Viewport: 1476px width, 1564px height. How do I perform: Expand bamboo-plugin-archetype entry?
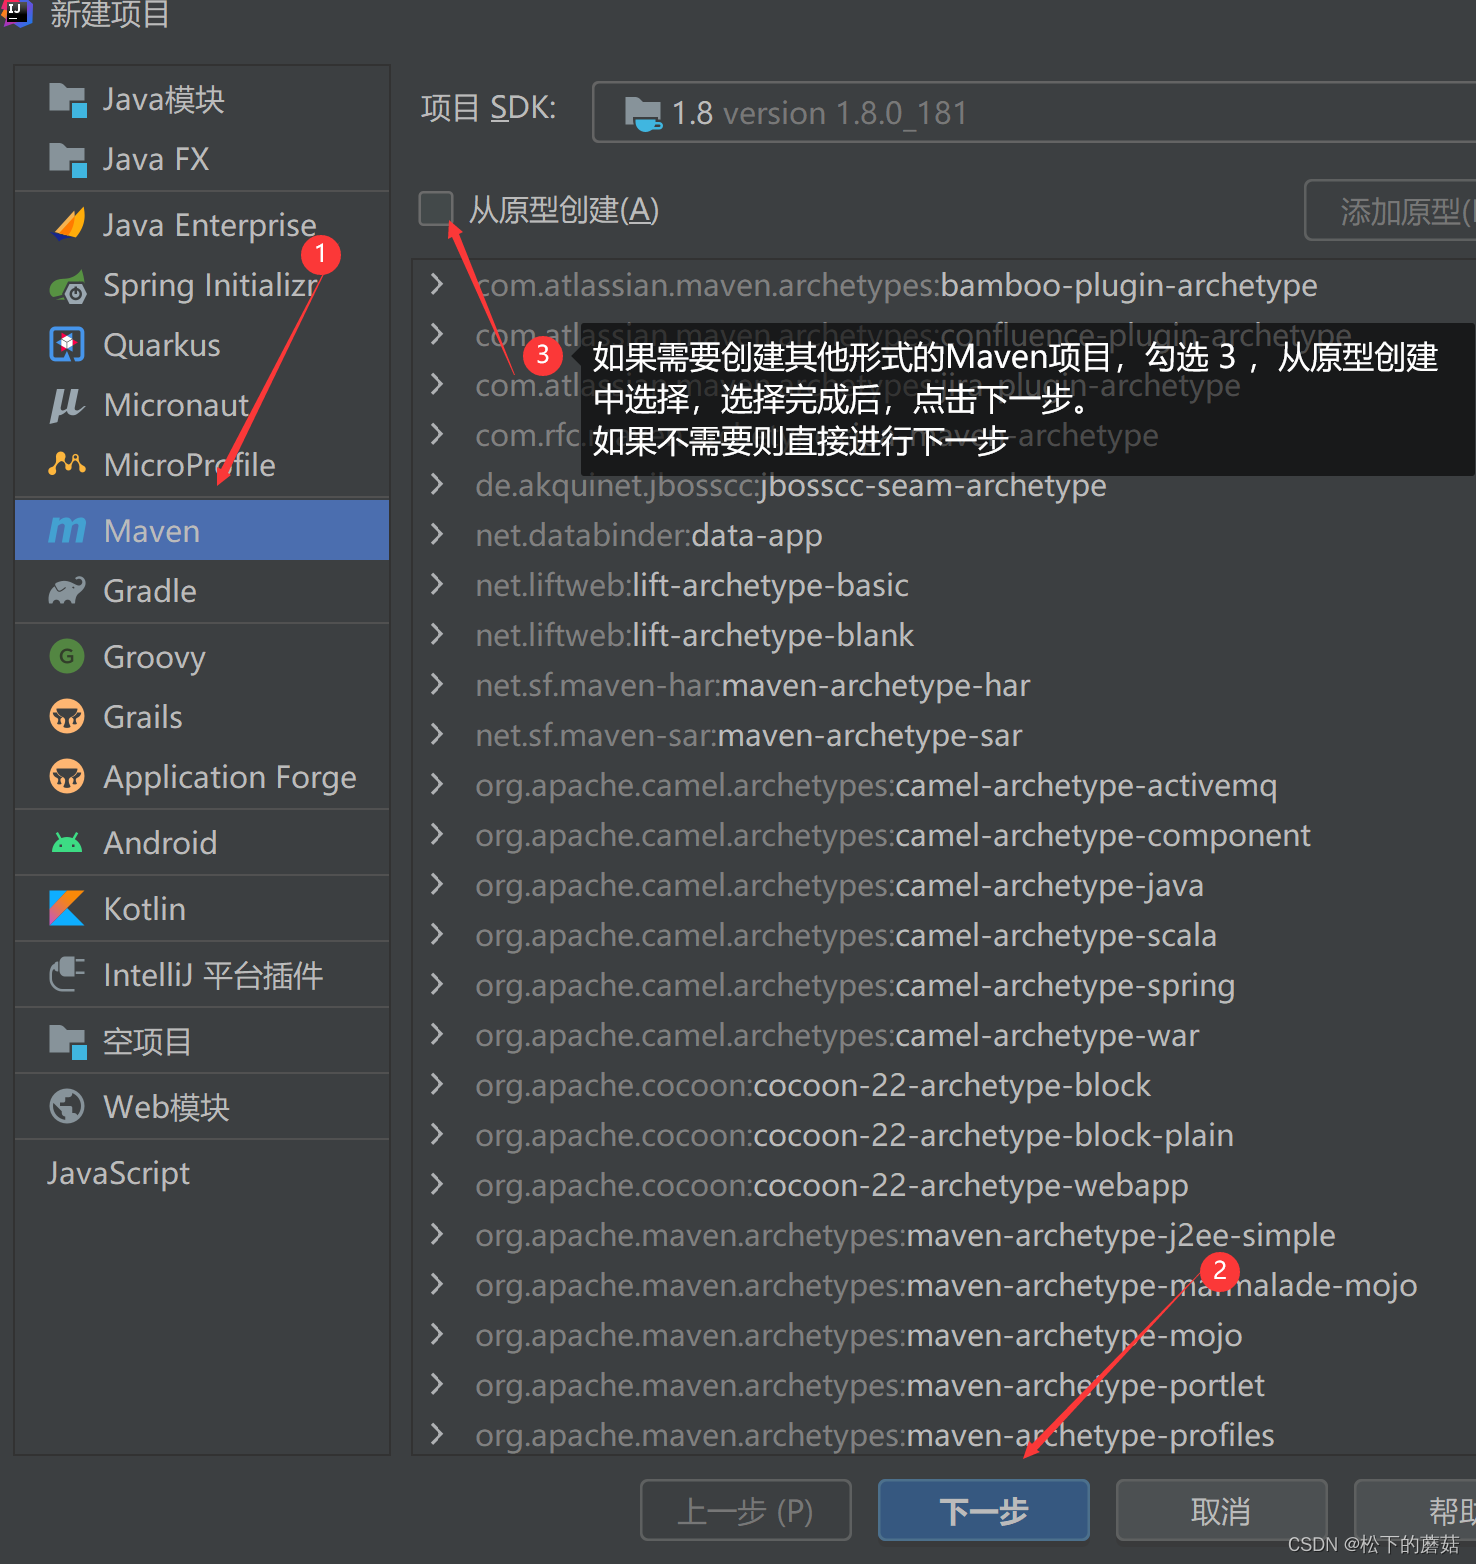point(437,284)
